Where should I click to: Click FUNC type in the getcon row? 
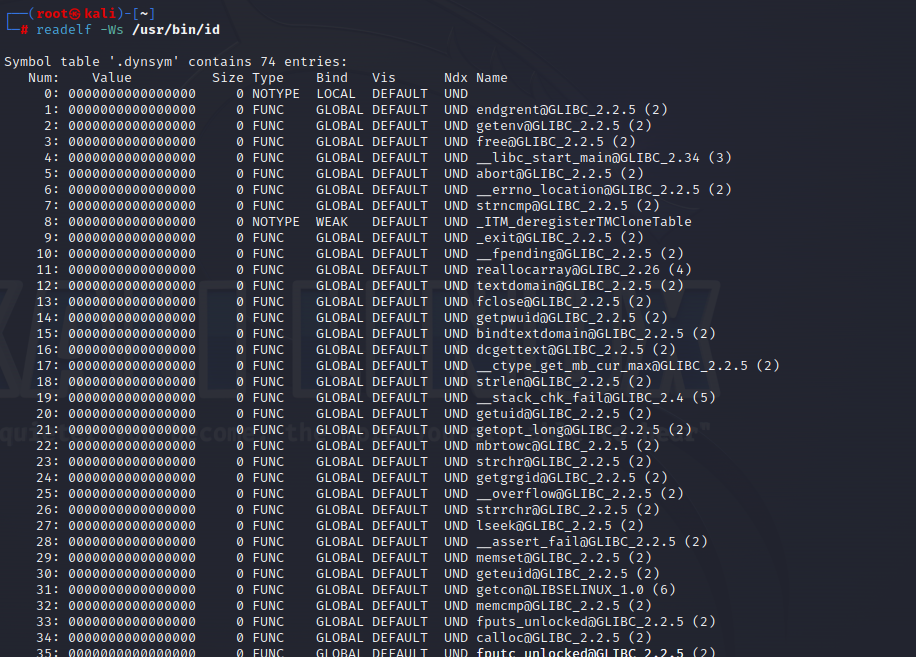tap(268, 590)
